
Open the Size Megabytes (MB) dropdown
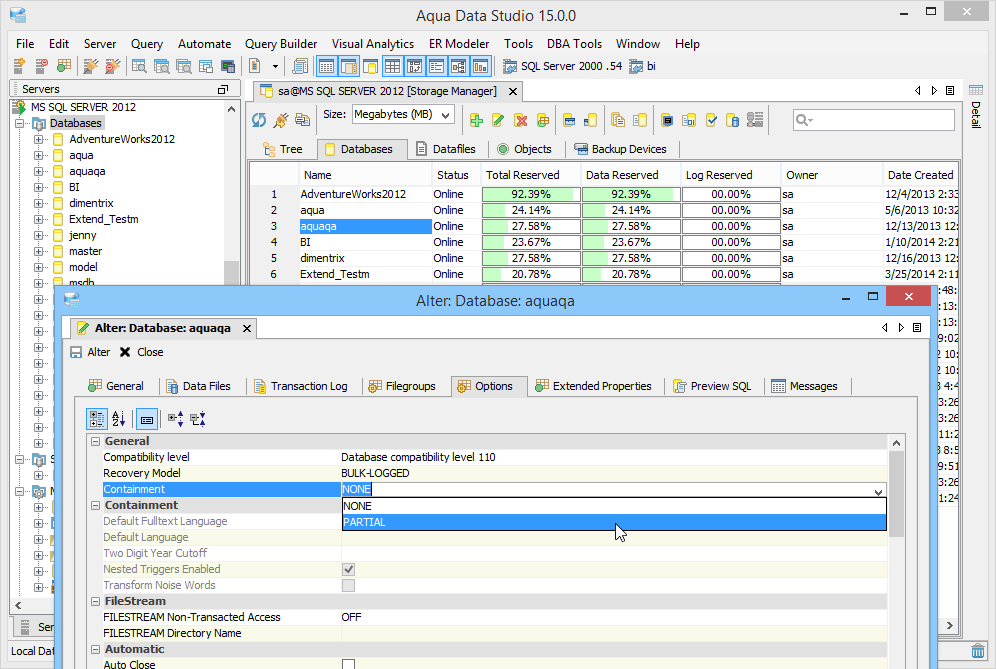pyautogui.click(x=403, y=115)
